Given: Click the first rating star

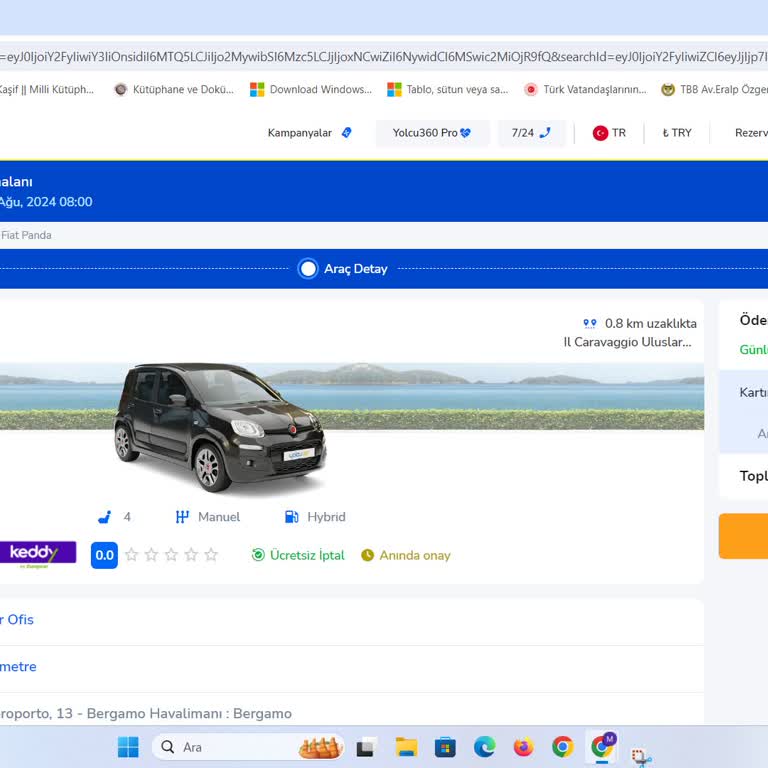Looking at the screenshot, I should (131, 554).
